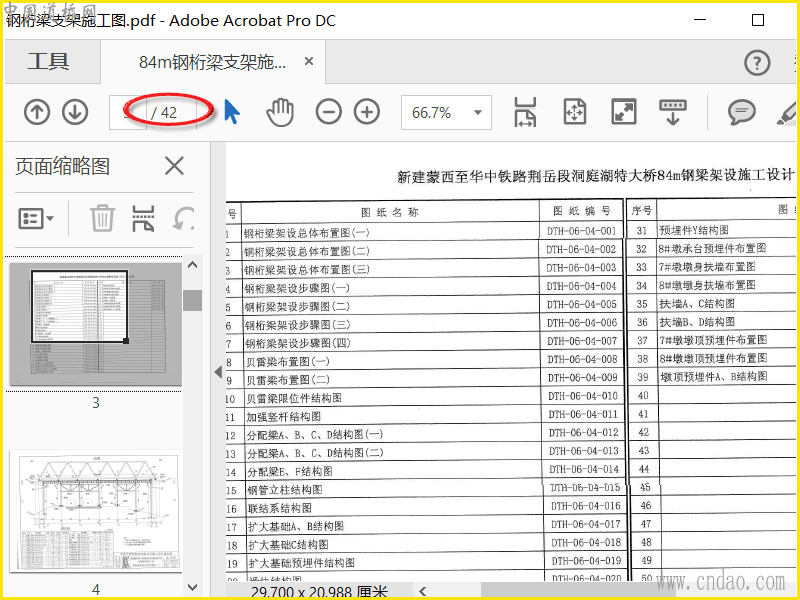Zoom out with the minus button
This screenshot has height=600, width=800.
[x=328, y=112]
